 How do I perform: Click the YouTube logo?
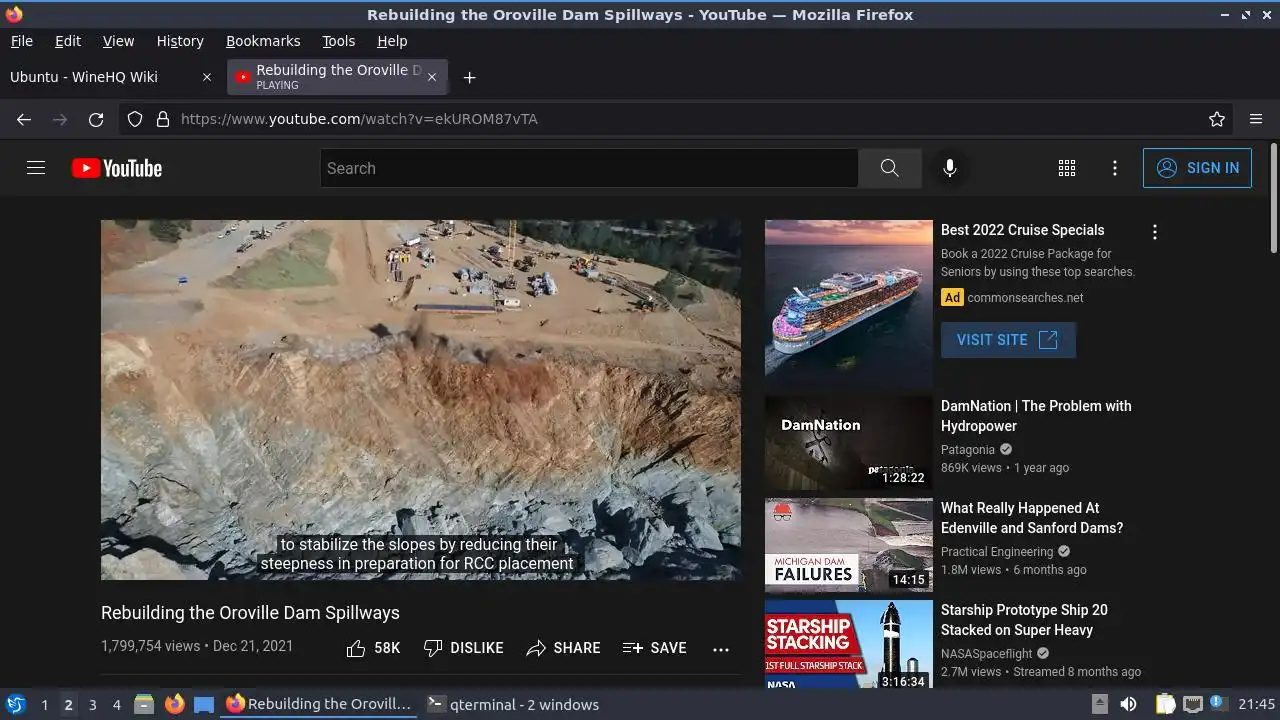click(117, 168)
